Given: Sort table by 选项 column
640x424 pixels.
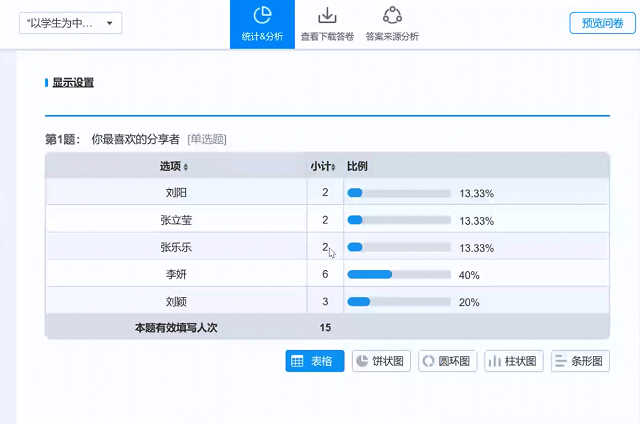Looking at the screenshot, I should (x=175, y=166).
